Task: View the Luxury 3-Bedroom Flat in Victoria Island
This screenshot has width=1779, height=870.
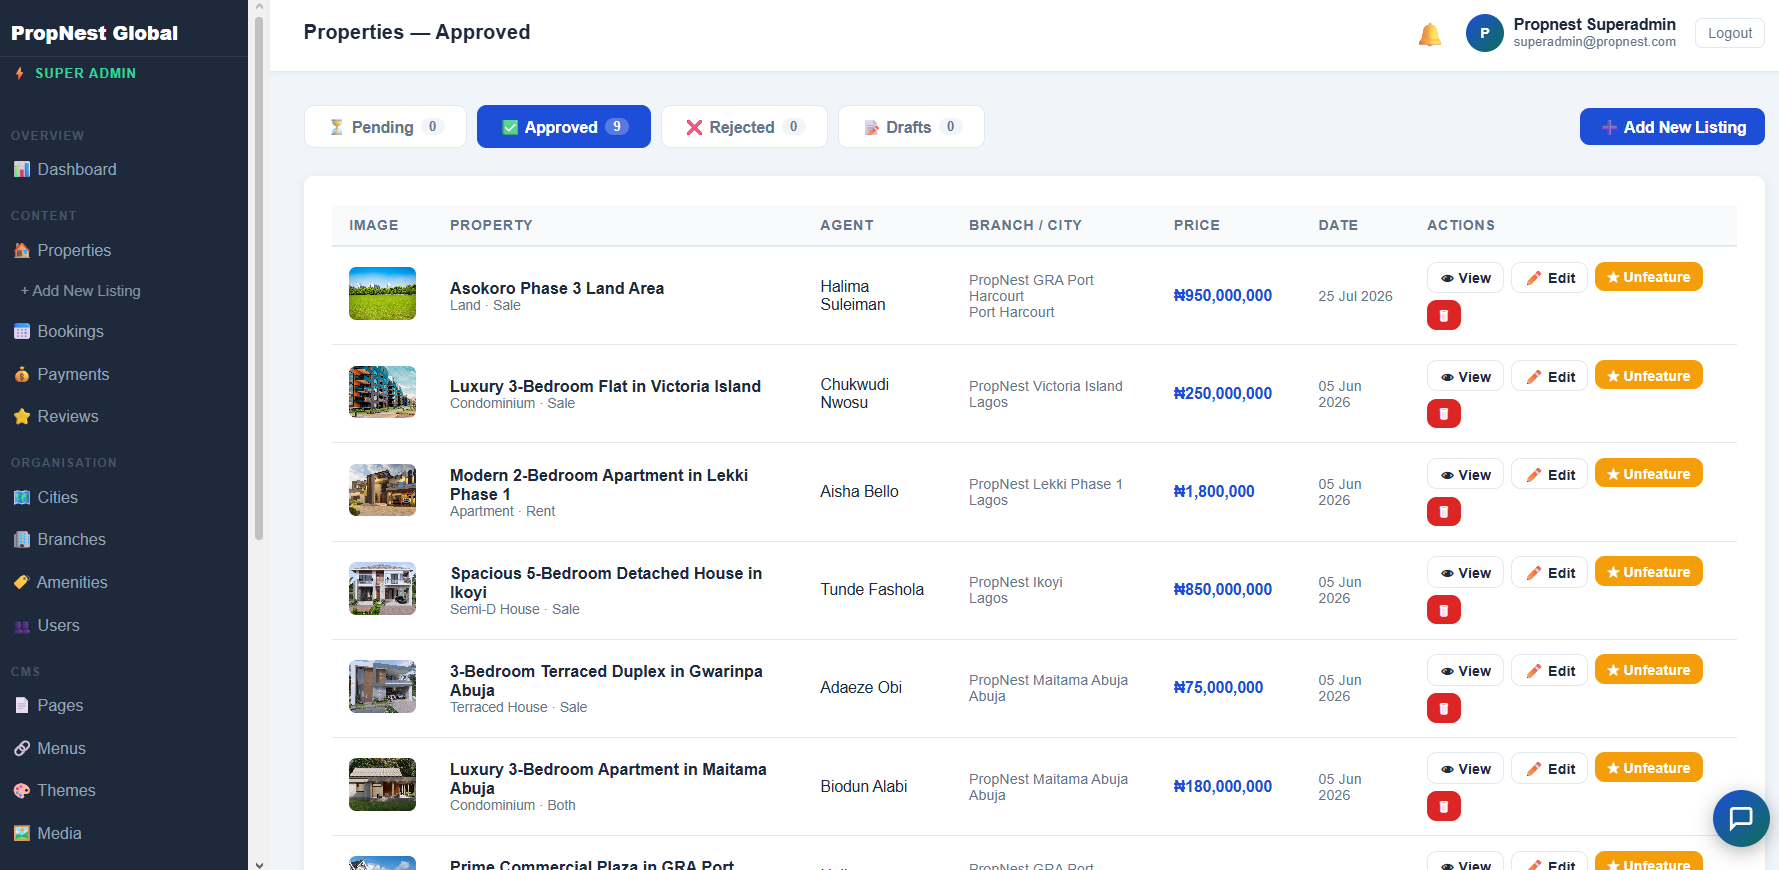Action: [1465, 377]
